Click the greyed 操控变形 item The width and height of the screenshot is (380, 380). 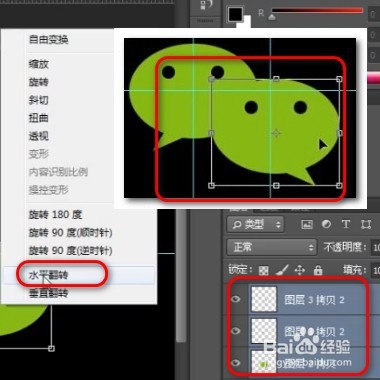tap(48, 190)
